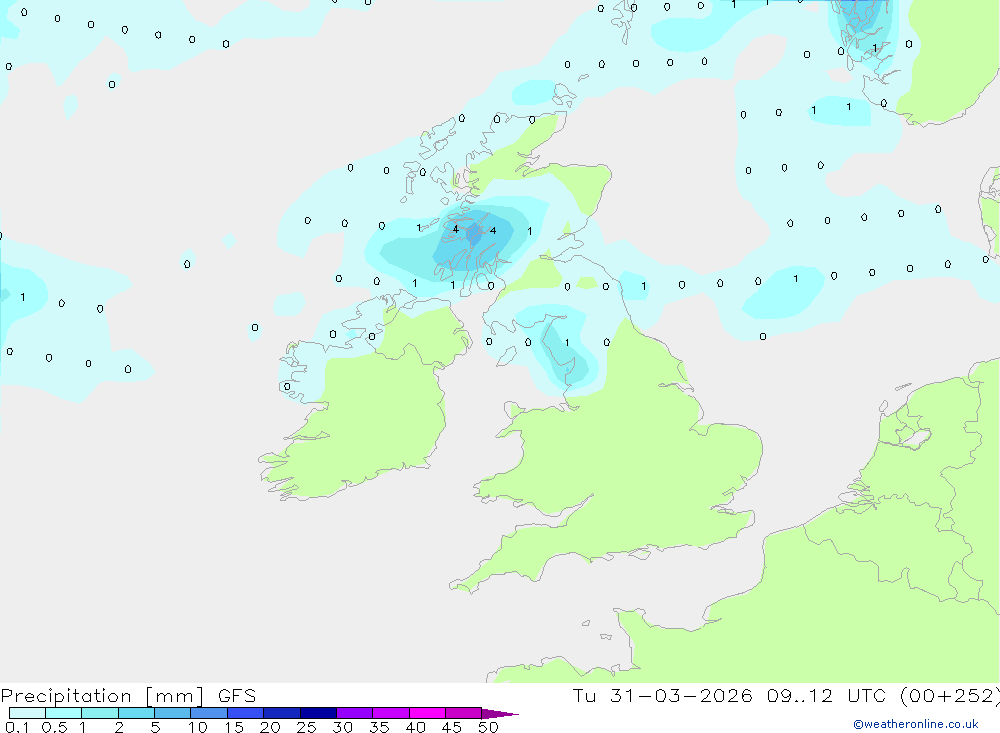This screenshot has height=733, width=1000.
Task: Click the '45' legend scale label
Action: point(452,727)
